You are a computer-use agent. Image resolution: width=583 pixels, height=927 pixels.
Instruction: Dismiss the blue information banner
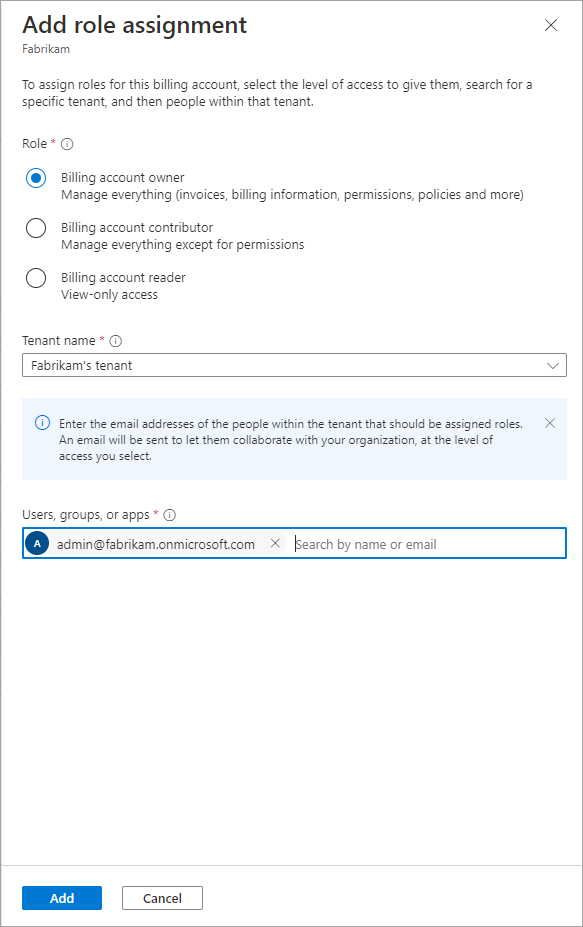pos(550,423)
